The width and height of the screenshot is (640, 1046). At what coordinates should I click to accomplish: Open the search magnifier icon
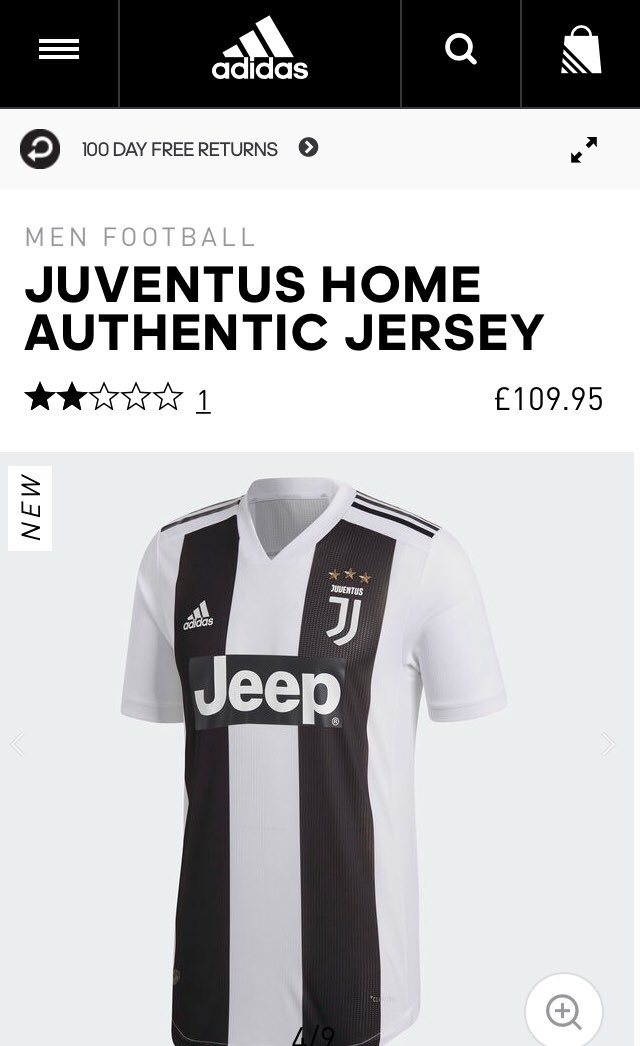[x=460, y=49]
